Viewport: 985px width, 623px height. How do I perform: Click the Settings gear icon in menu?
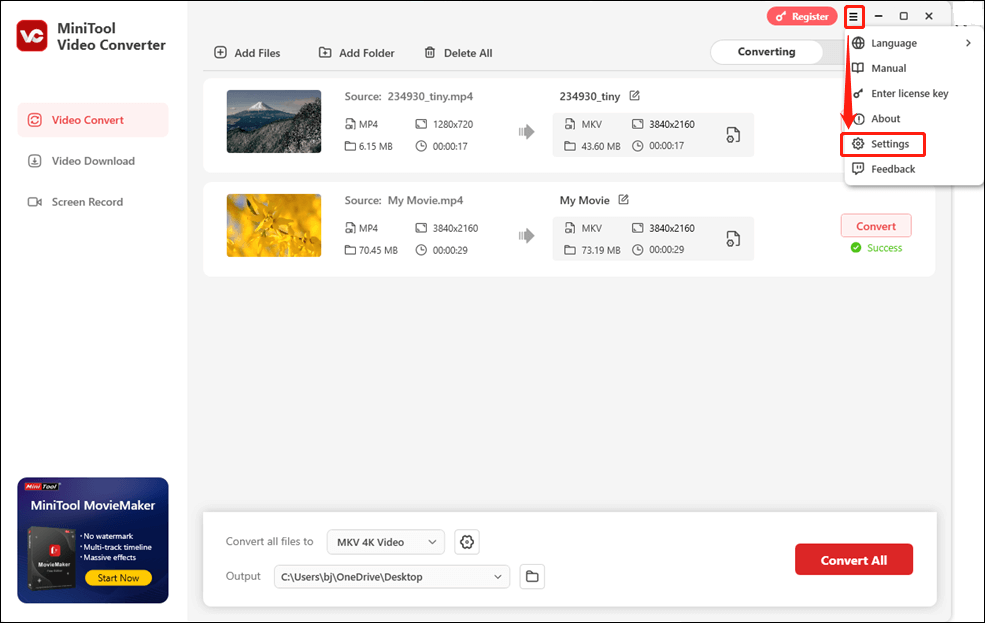pos(858,144)
